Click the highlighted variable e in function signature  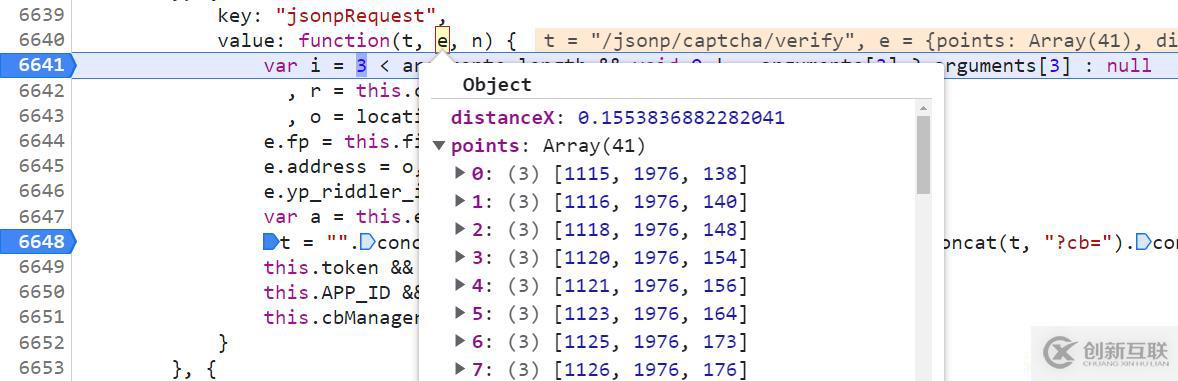[443, 40]
